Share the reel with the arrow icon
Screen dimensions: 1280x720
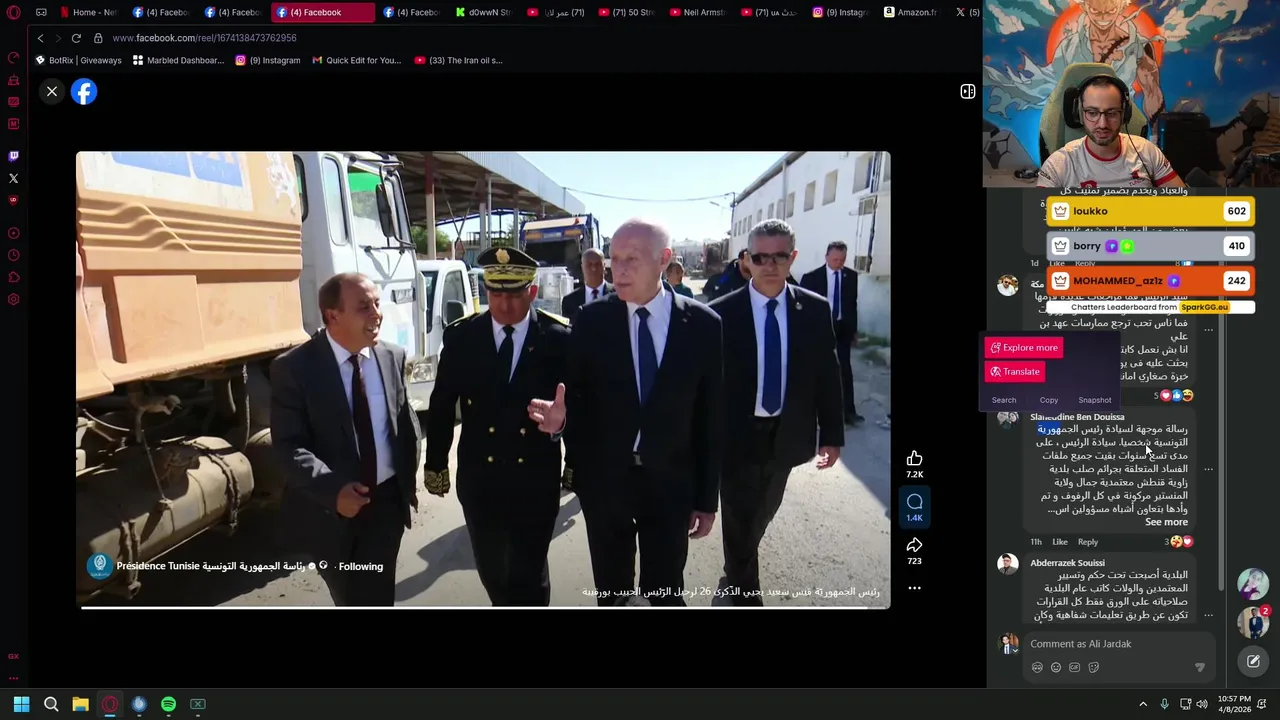914,545
